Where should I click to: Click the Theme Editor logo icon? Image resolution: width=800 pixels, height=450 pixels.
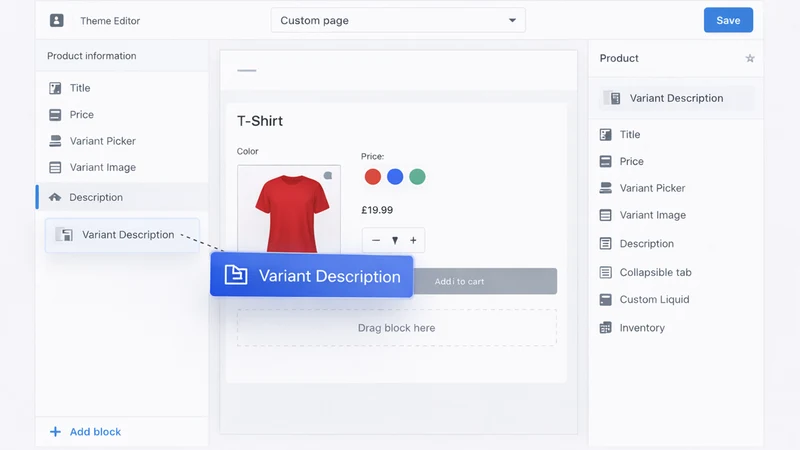[57, 20]
